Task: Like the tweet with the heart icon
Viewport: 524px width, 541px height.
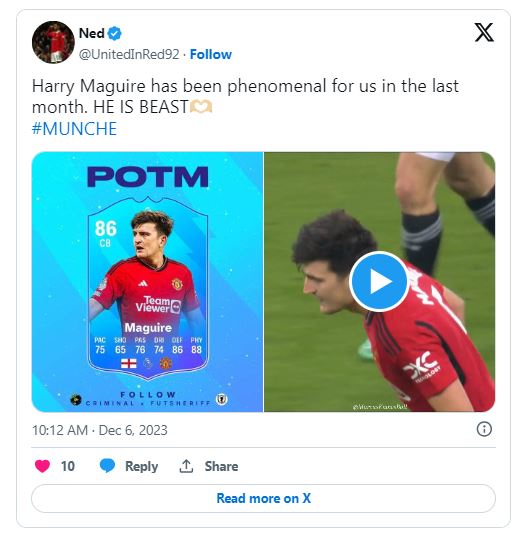Action: pos(42,466)
